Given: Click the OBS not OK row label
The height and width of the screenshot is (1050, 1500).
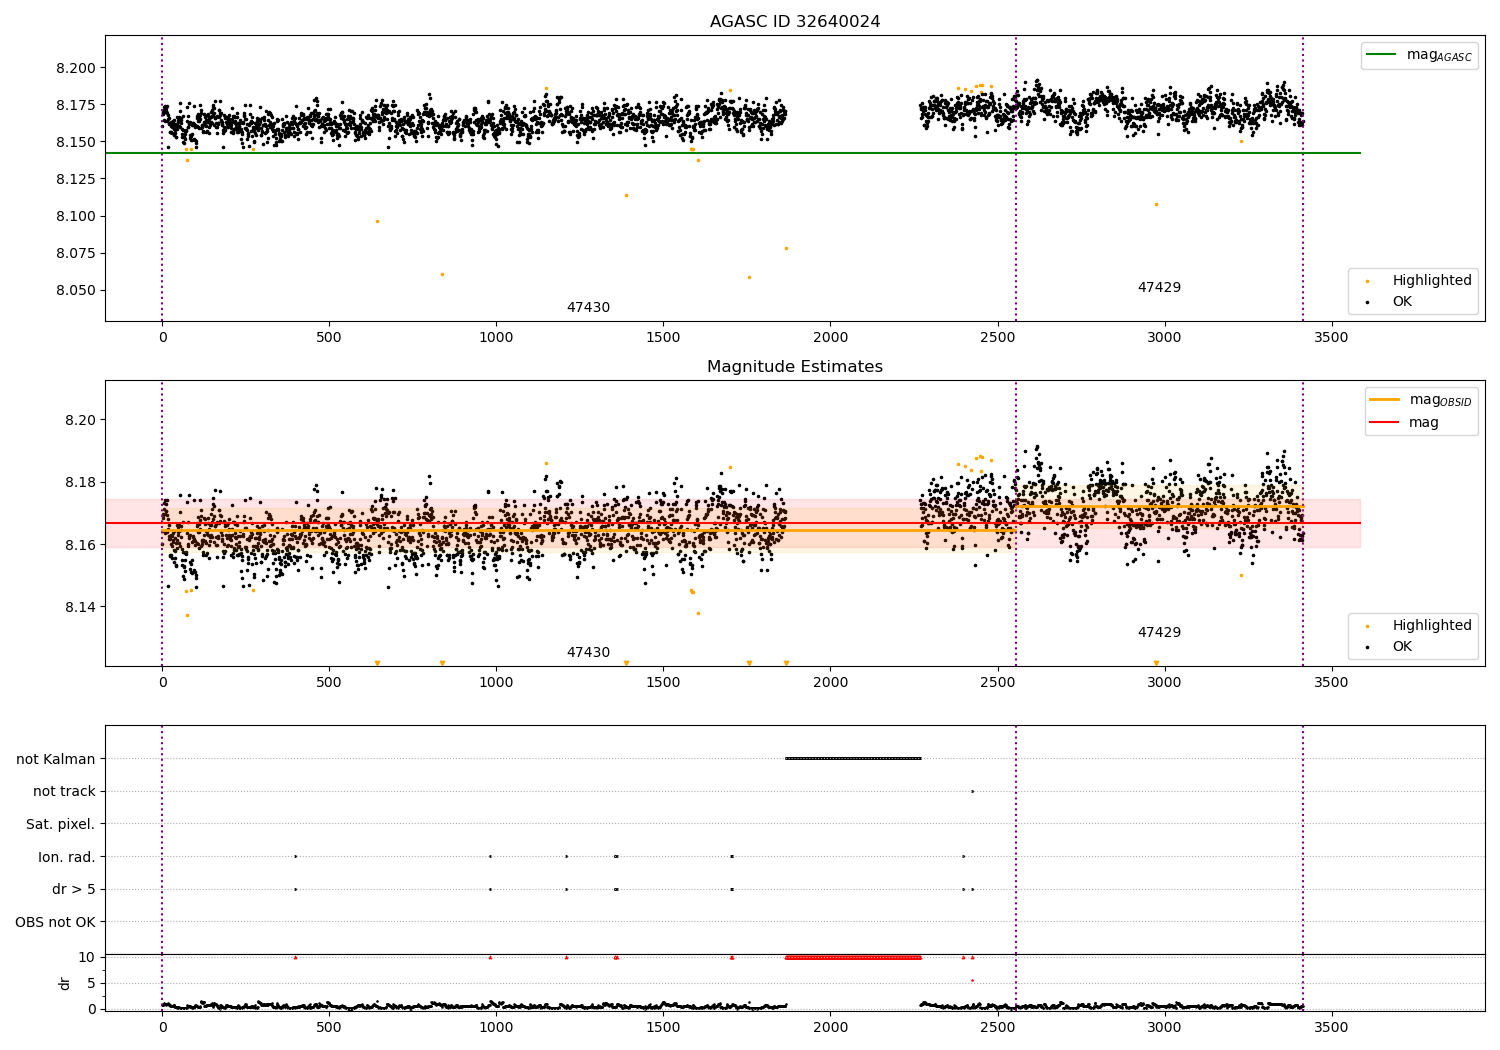Looking at the screenshot, I should (x=56, y=922).
